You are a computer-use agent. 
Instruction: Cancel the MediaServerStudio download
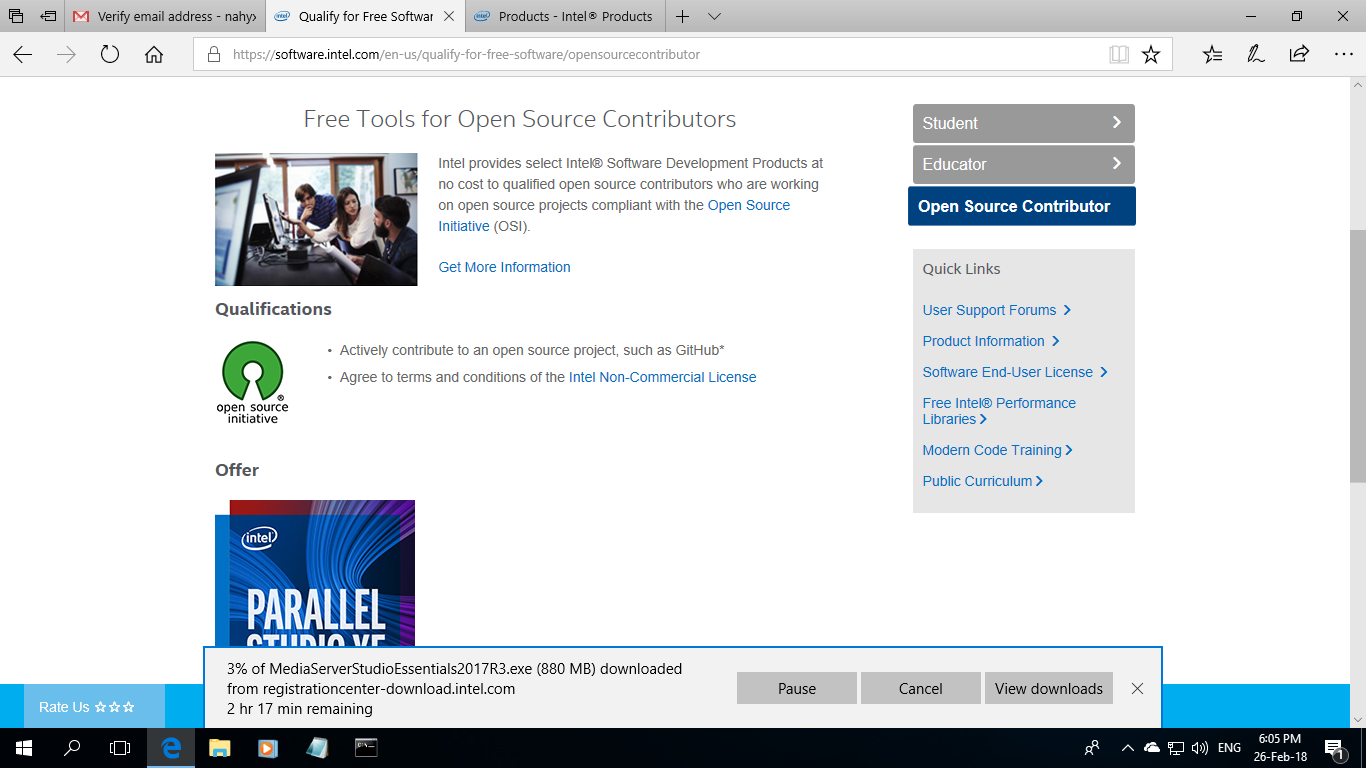pyautogui.click(x=921, y=688)
